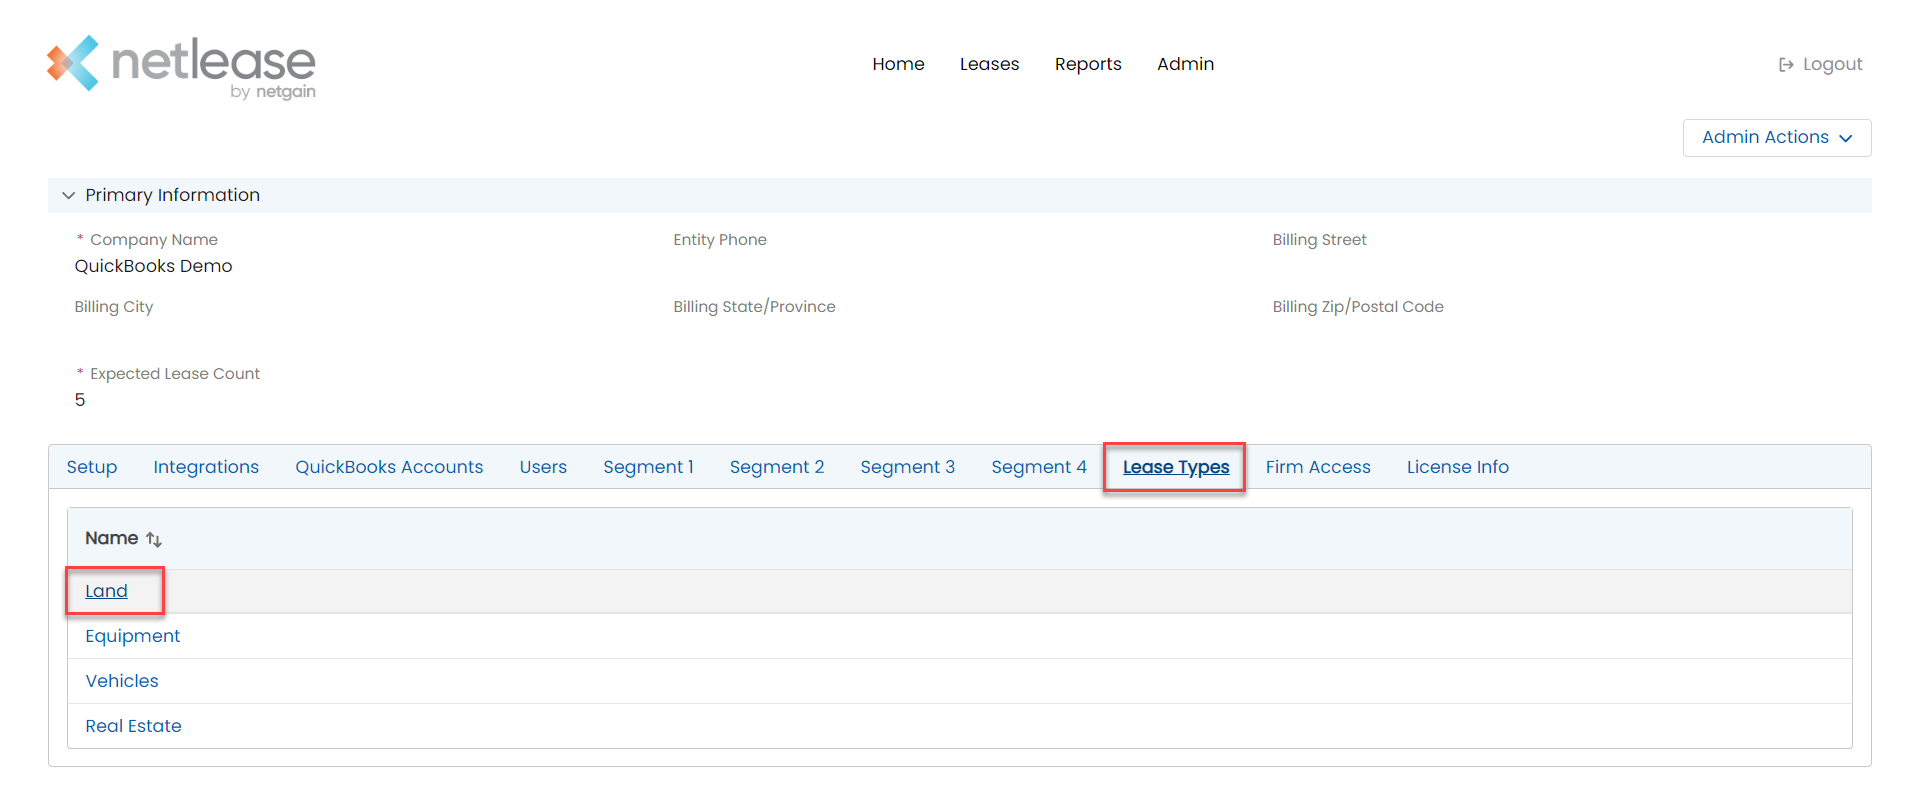Click the Billing State/Province field label
This screenshot has height=803, width=1920.
(x=754, y=307)
